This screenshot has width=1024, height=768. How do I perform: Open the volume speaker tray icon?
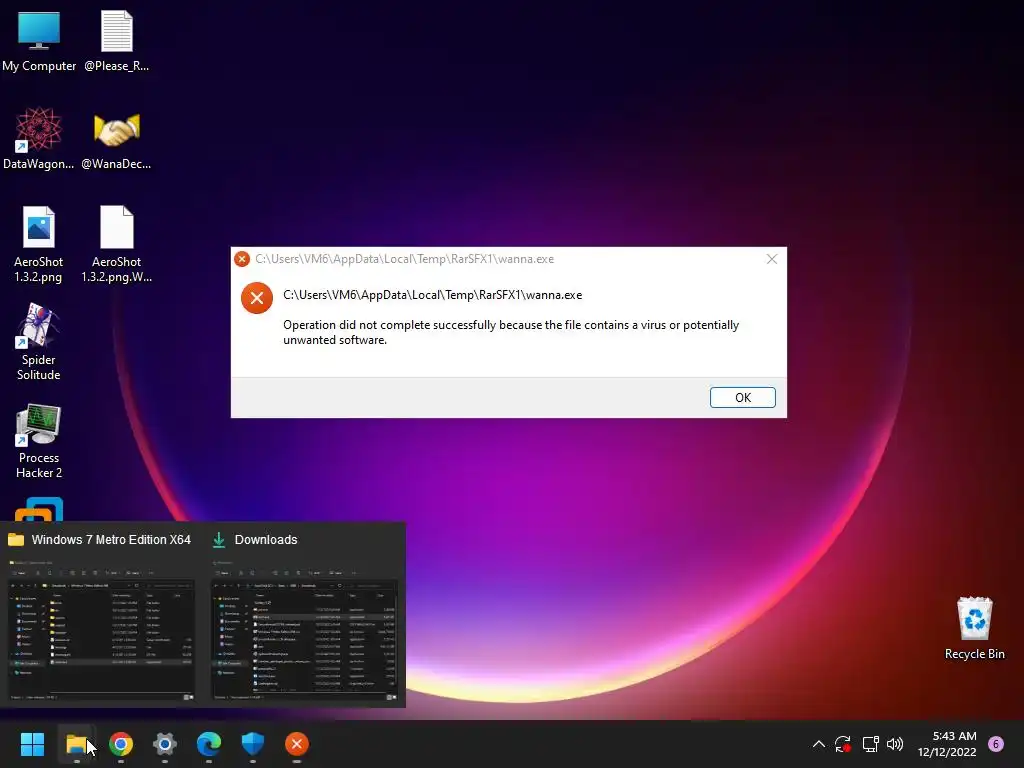895,744
